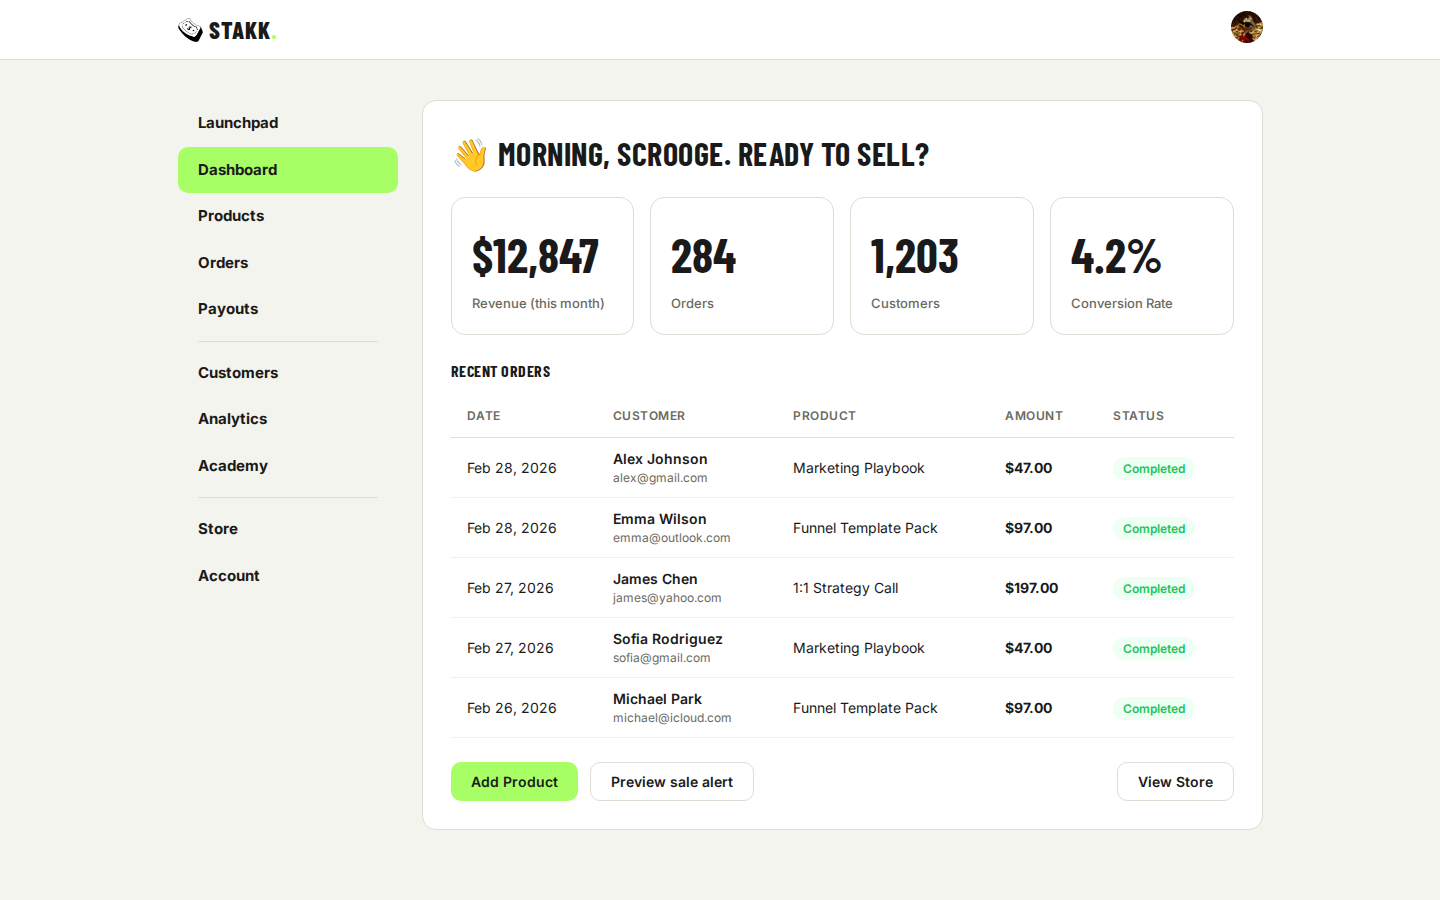Screen dimensions: 1440x900
Task: Open the Launchpad section
Action: click(237, 122)
